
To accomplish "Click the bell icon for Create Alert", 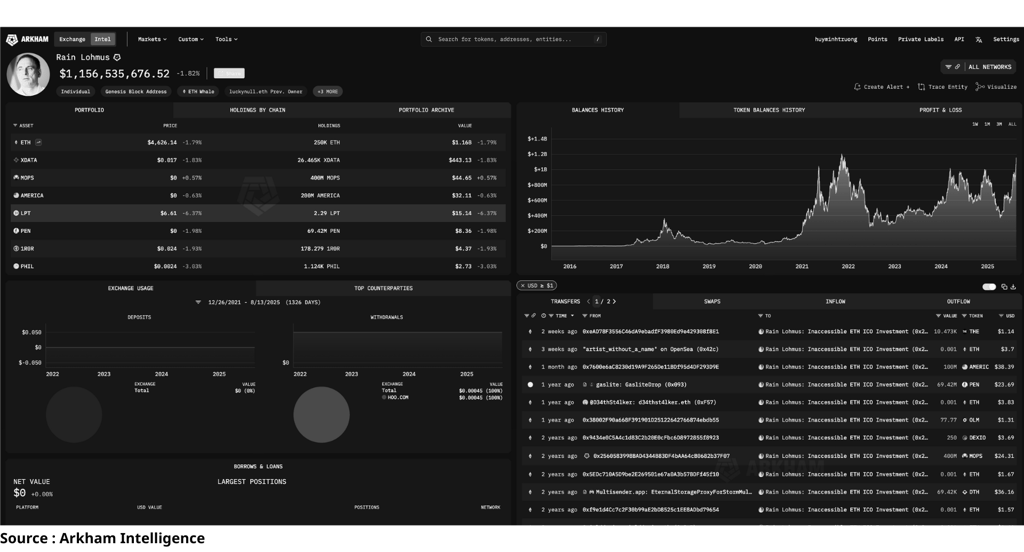I will pos(857,87).
